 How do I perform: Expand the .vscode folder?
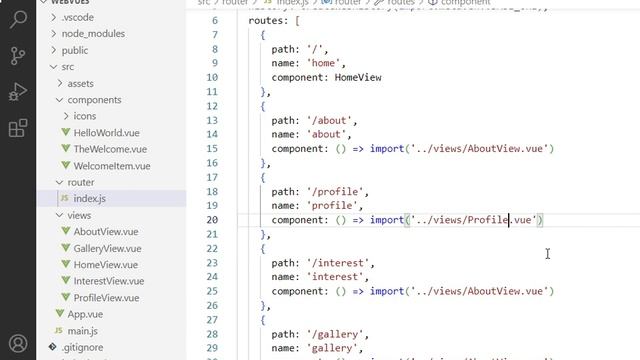[53, 17]
